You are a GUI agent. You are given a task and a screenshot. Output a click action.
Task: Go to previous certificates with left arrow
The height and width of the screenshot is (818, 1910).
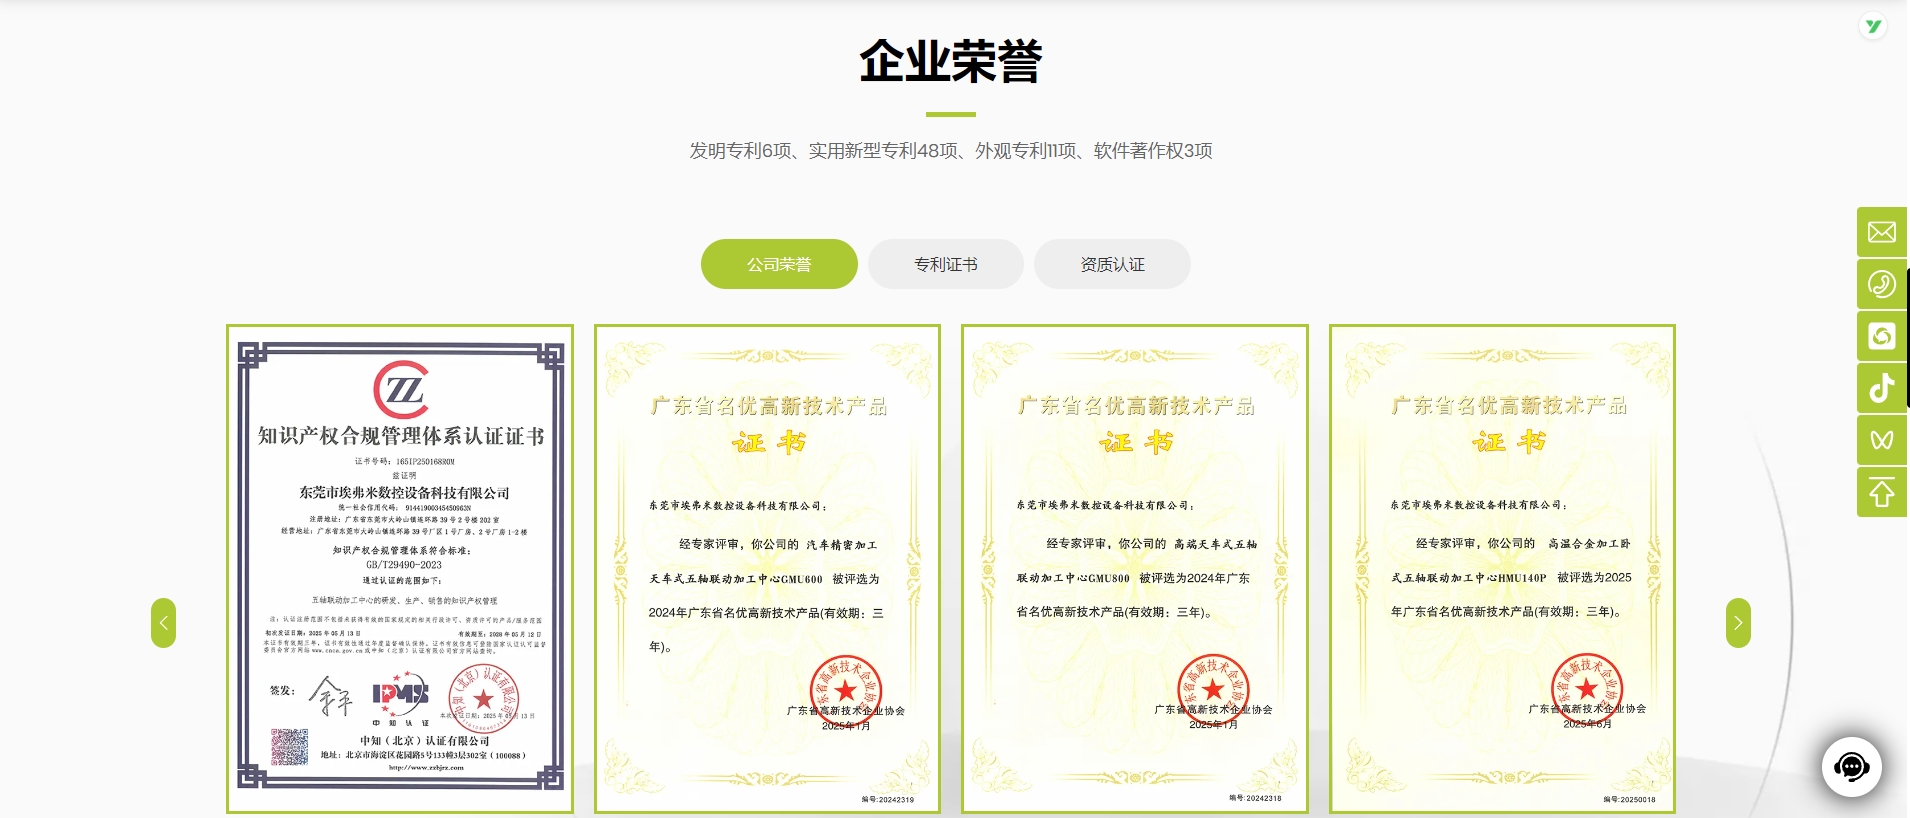click(x=164, y=623)
